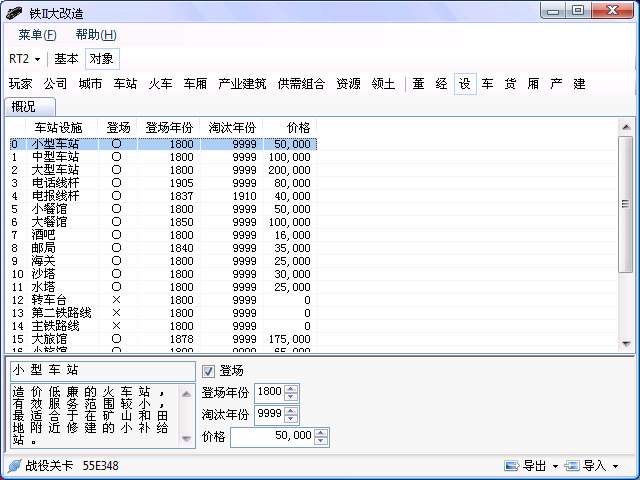This screenshot has width=640, height=480.
Task: Sort by 淘汰年份 column header
Action: 231,128
